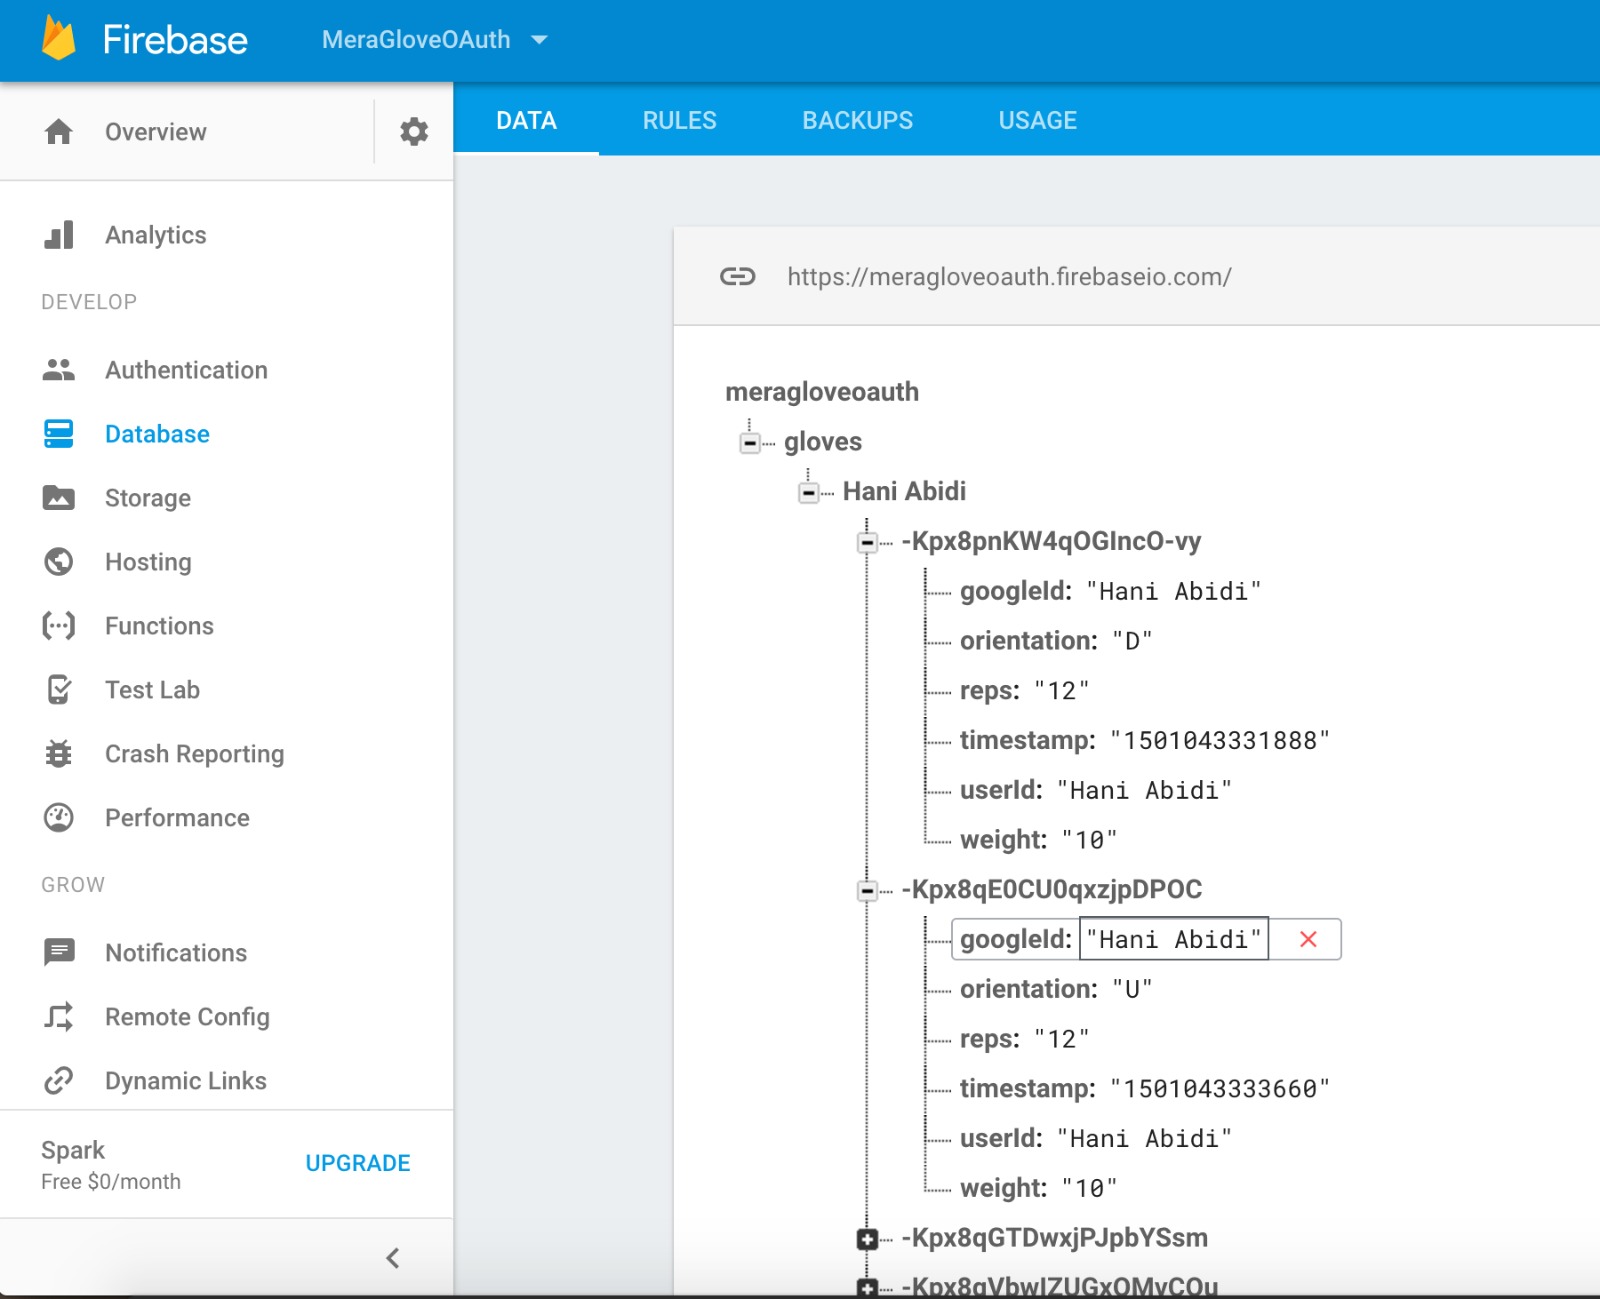Select Database in the sidebar

[157, 434]
